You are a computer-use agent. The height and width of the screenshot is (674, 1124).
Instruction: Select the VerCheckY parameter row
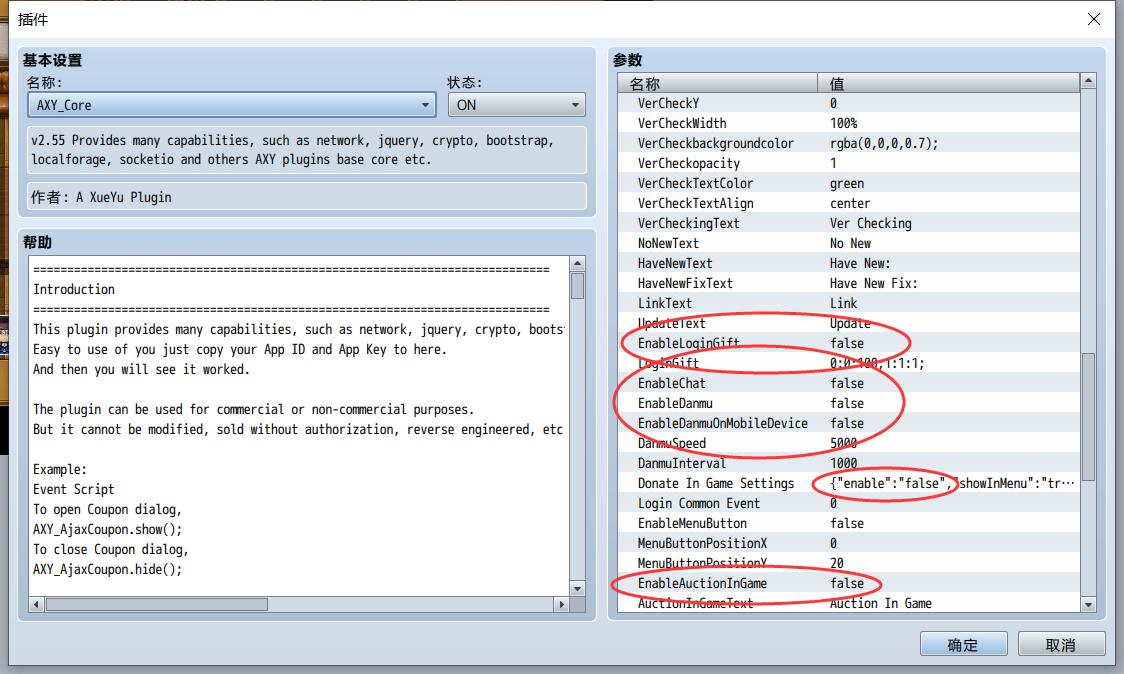click(x=849, y=103)
